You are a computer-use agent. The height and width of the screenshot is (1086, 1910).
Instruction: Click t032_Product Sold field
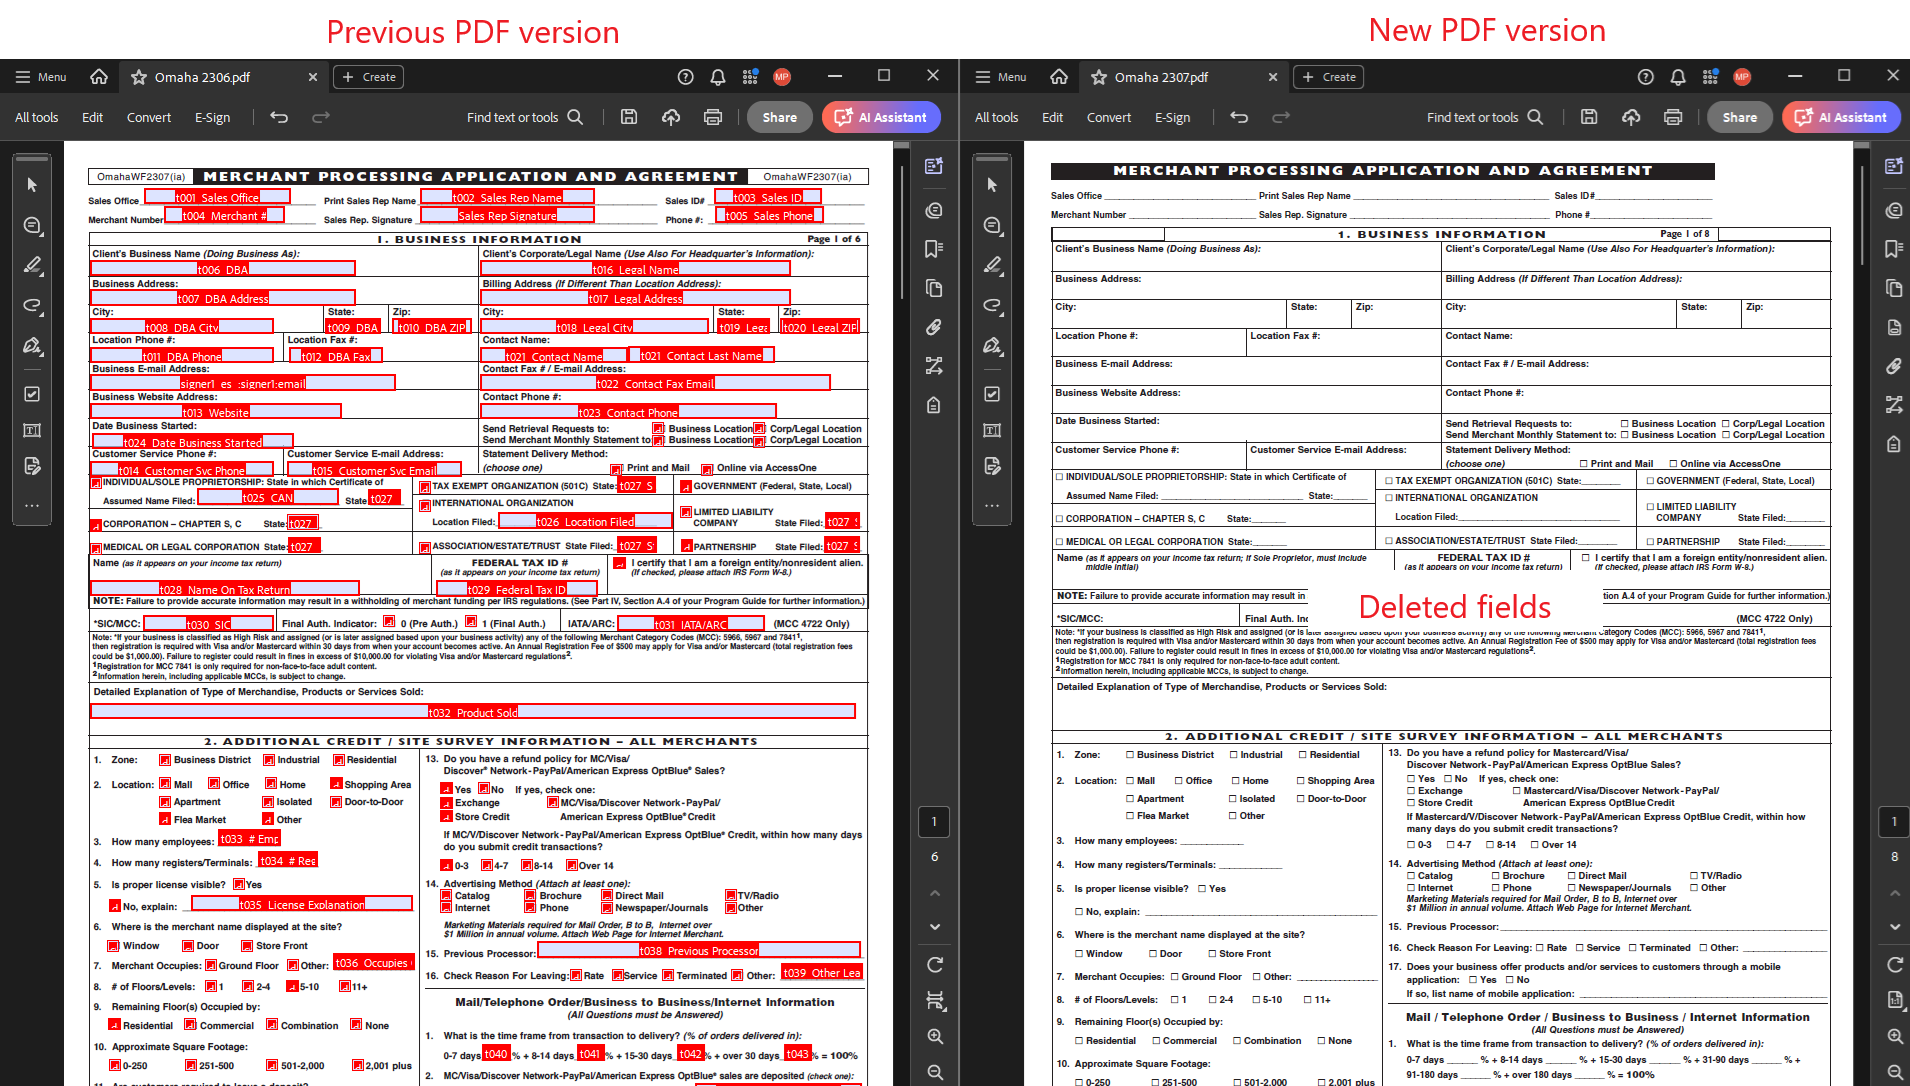pos(473,712)
